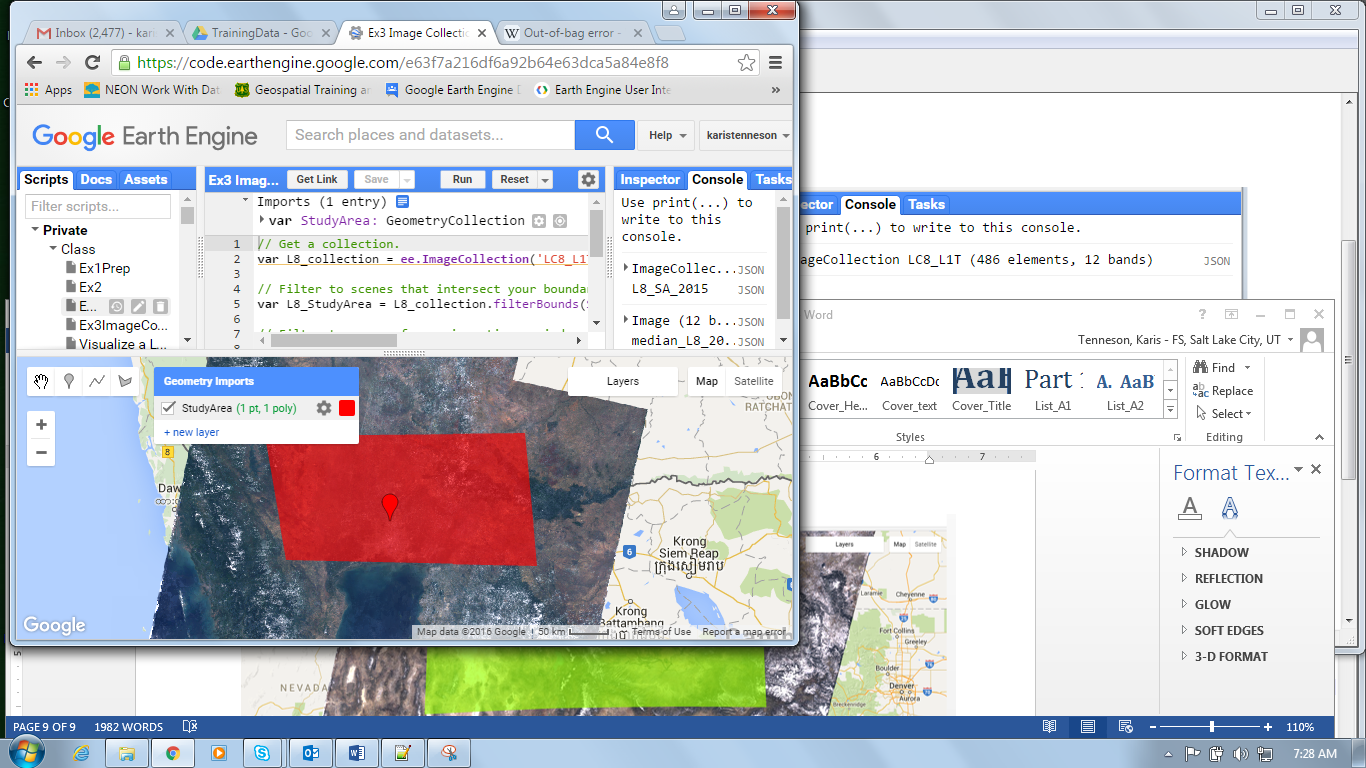Rename the selected script with pencil icon

tap(138, 307)
